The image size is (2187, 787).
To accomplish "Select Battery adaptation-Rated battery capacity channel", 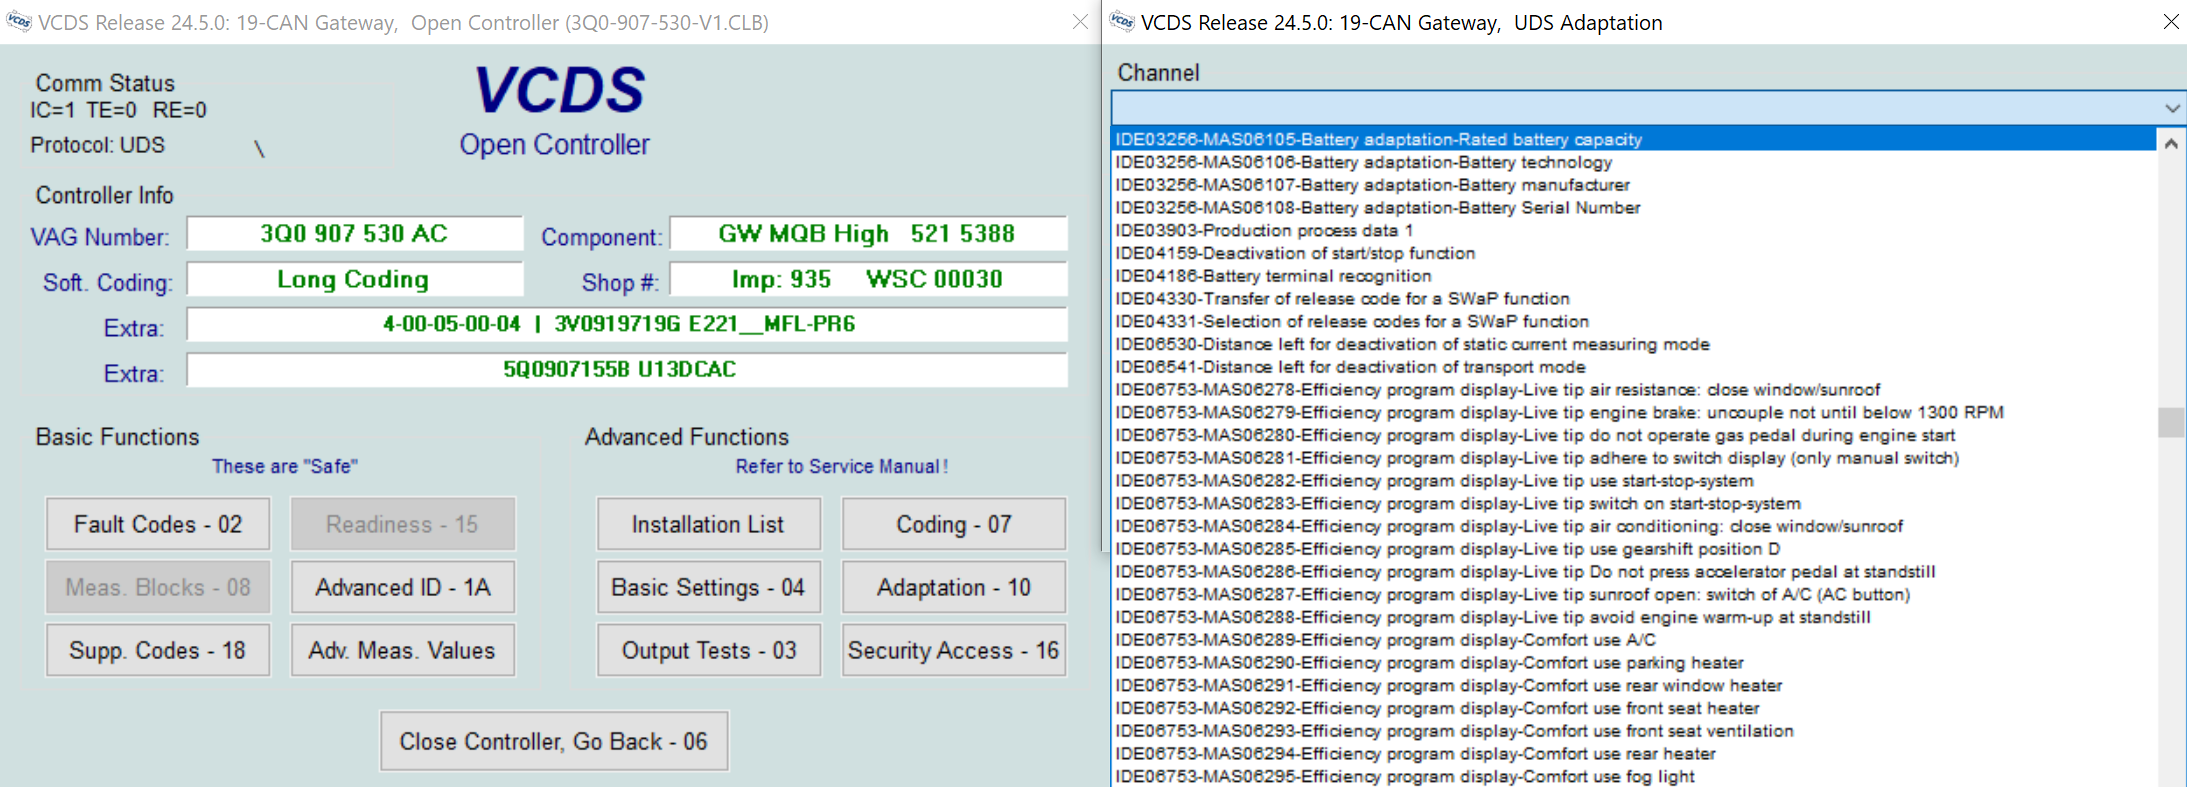I will pyautogui.click(x=1634, y=139).
